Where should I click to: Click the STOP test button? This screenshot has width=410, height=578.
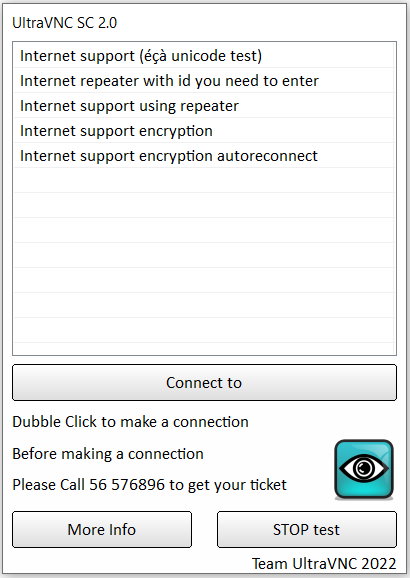pyautogui.click(x=307, y=529)
